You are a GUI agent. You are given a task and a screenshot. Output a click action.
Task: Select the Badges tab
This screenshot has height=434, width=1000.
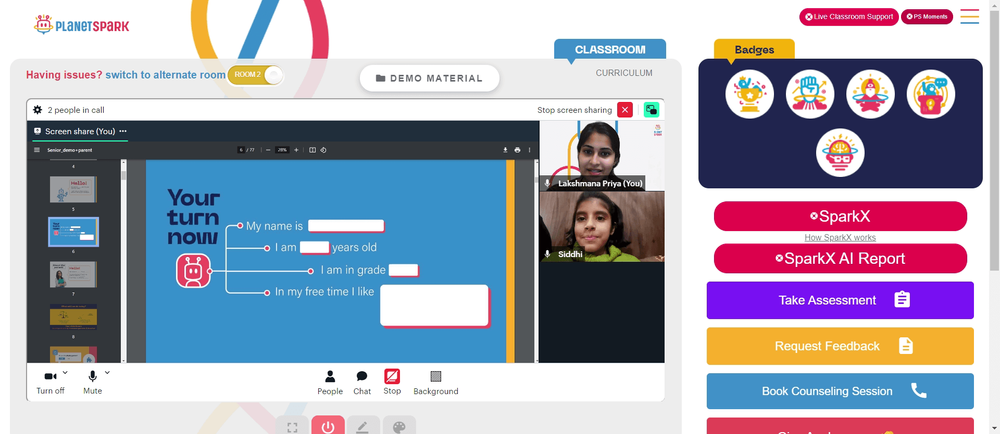(x=754, y=50)
